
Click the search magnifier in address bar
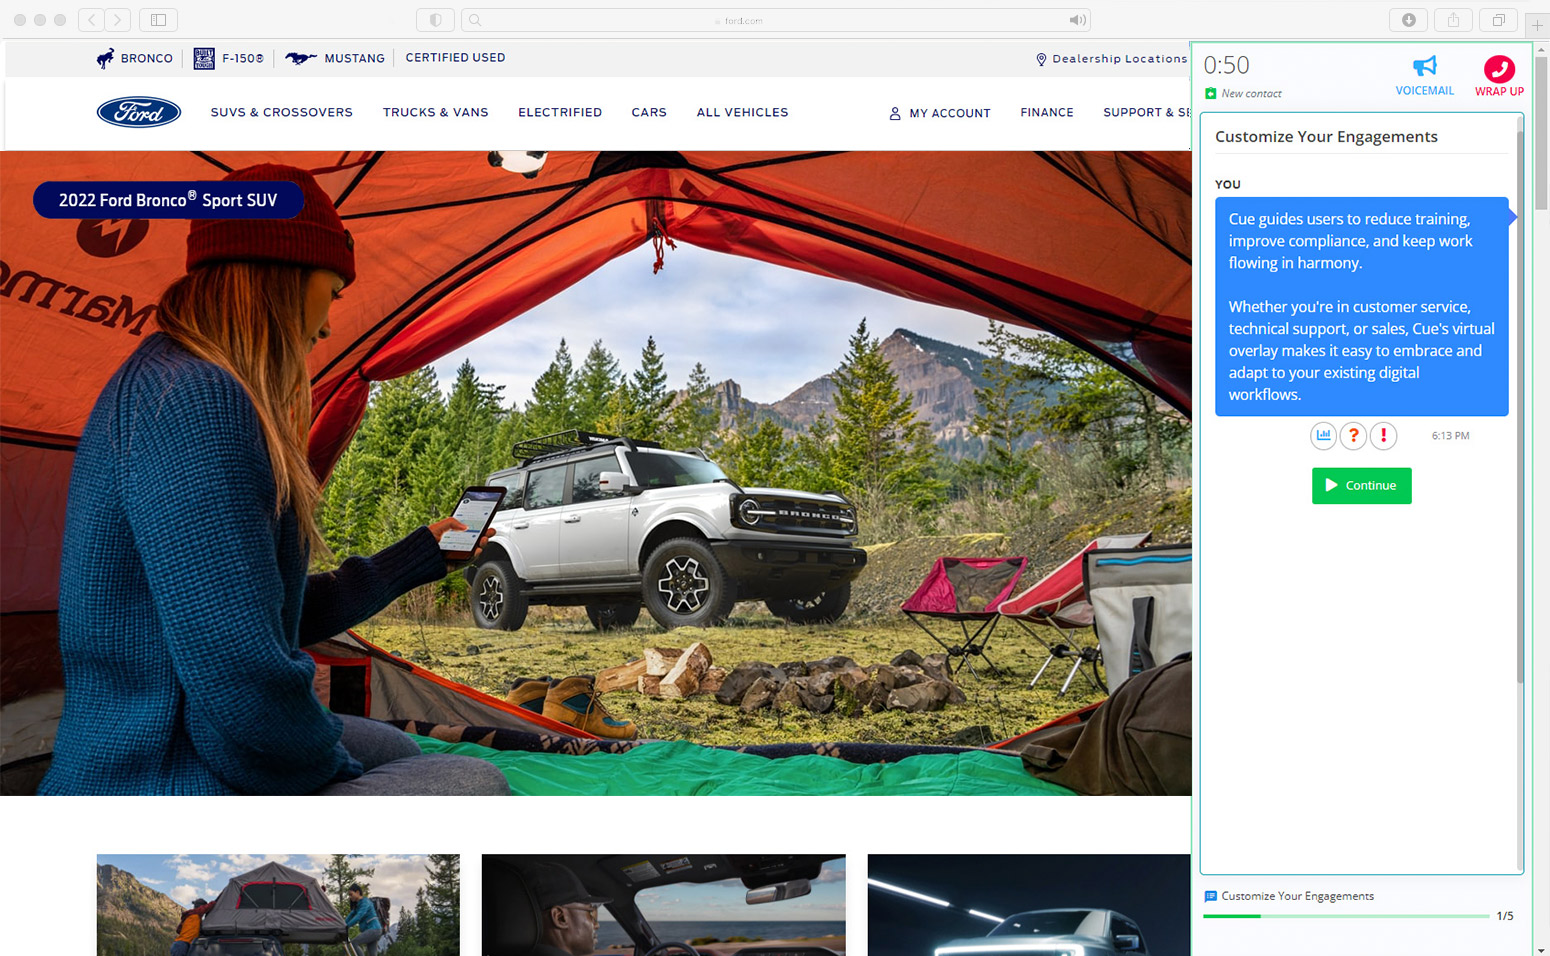point(475,20)
